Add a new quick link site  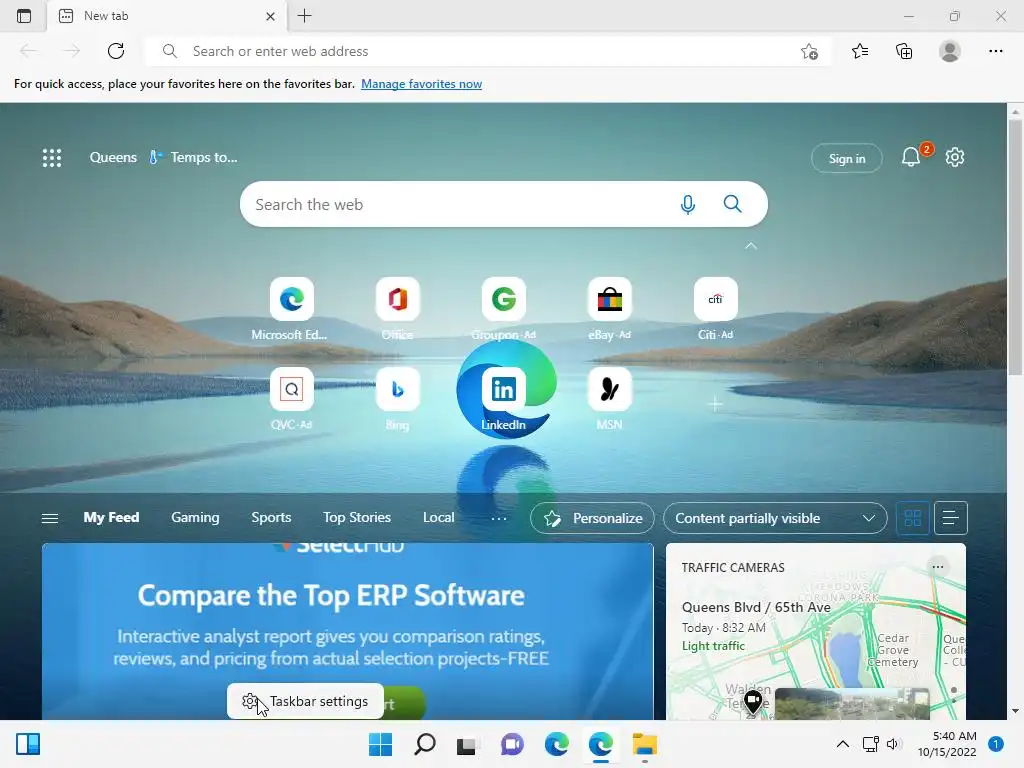point(715,404)
